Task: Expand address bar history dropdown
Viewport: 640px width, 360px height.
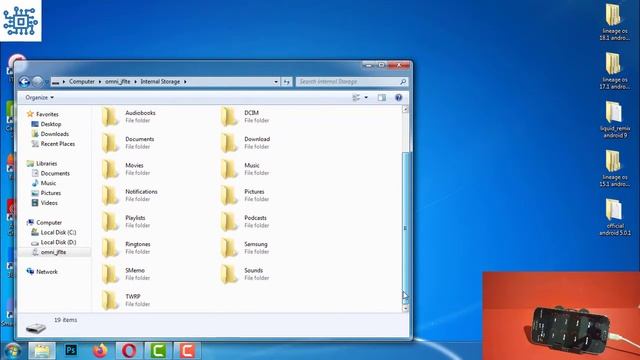Action: [x=276, y=82]
